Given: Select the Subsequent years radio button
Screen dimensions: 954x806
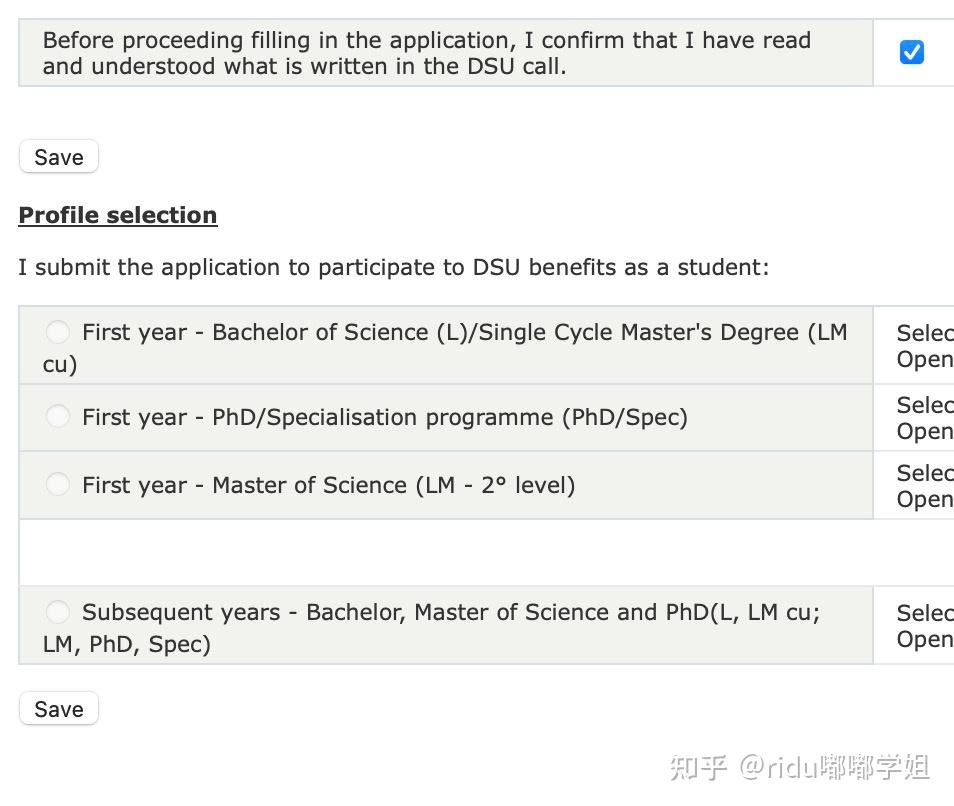Looking at the screenshot, I should [58, 611].
